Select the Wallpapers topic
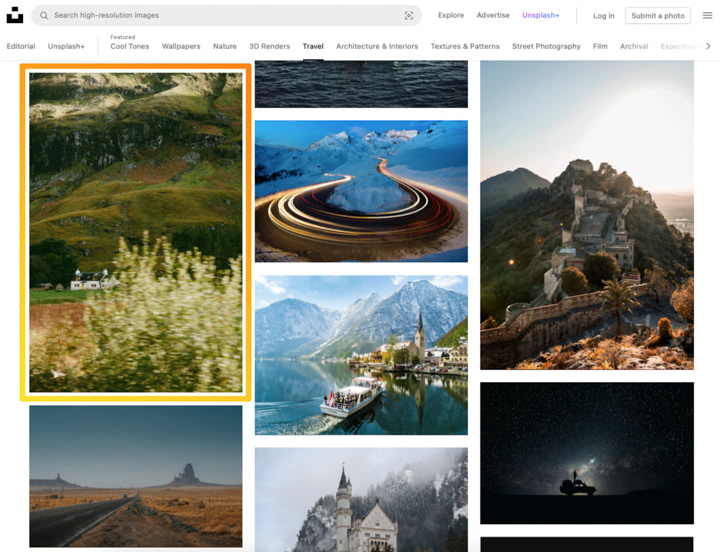The image size is (720, 552). click(181, 46)
